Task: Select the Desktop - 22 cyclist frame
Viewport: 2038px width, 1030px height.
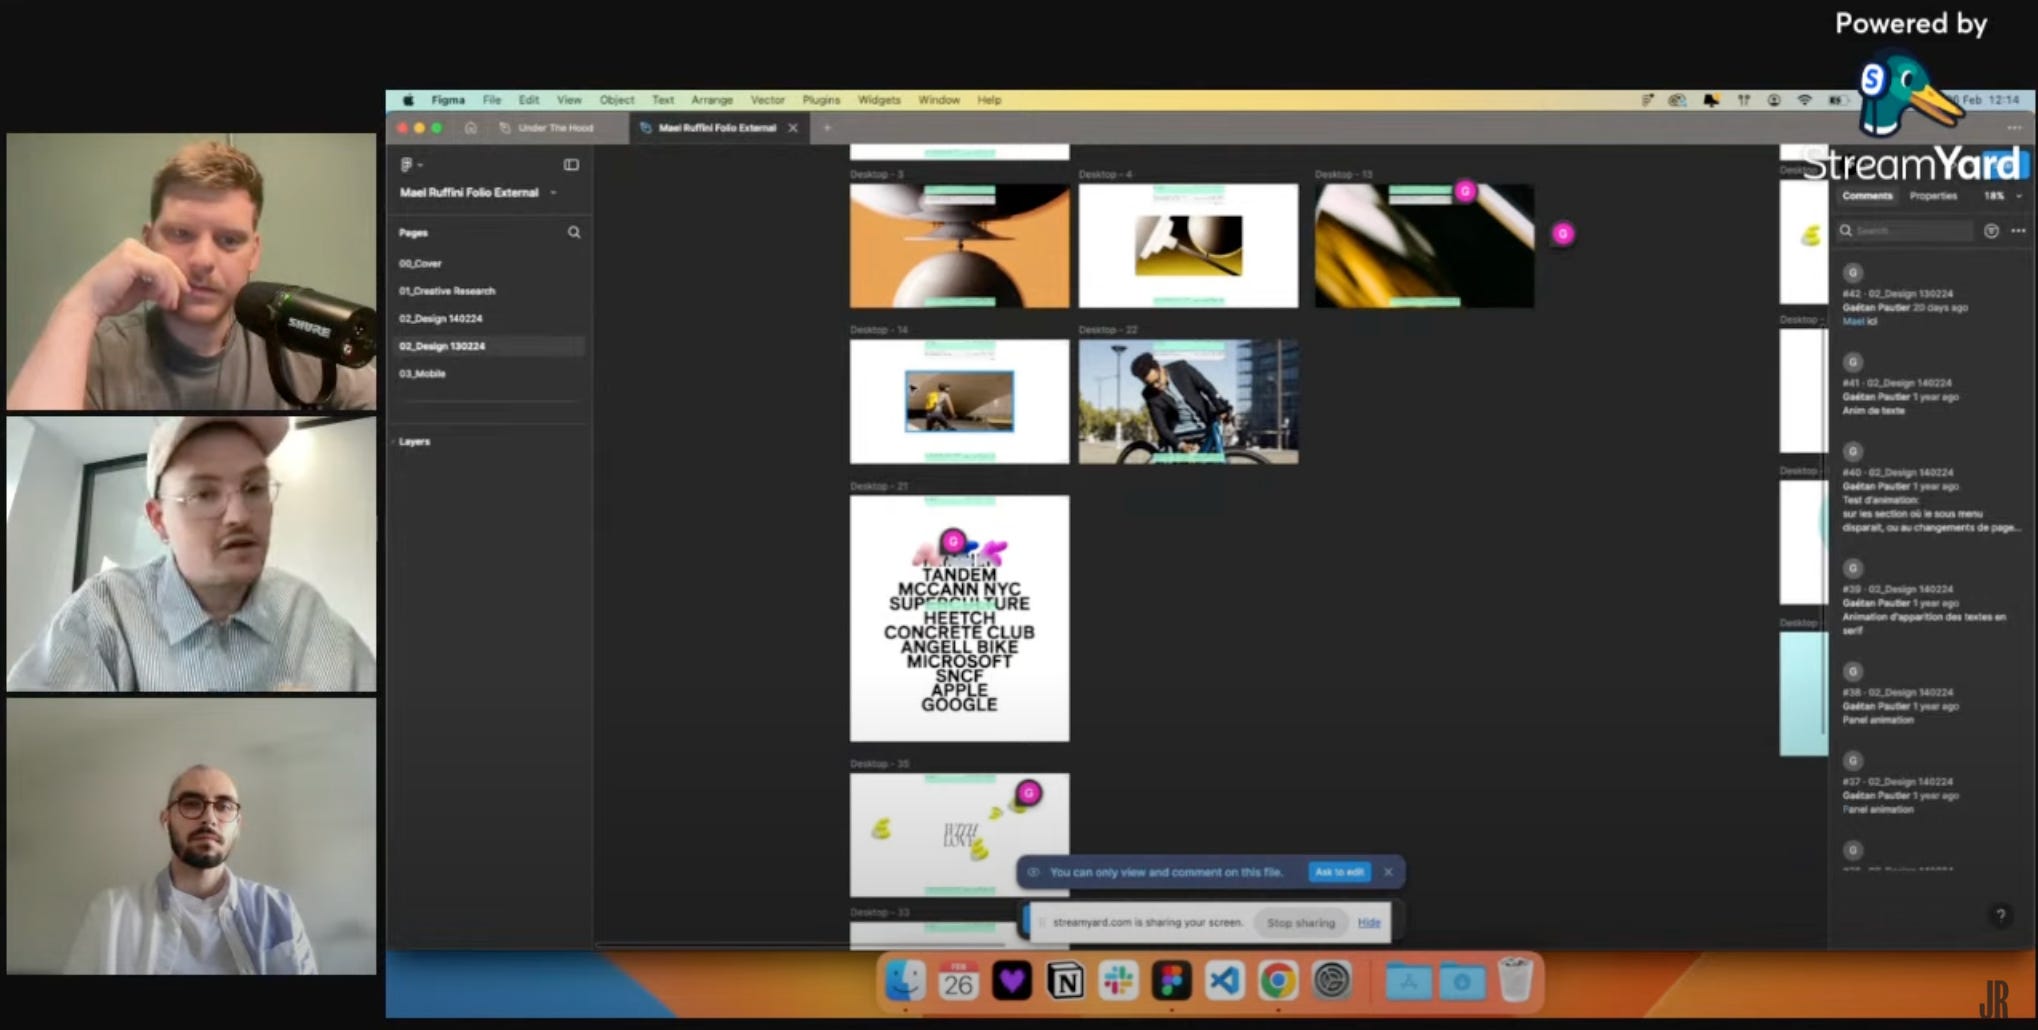Action: [x=1188, y=401]
